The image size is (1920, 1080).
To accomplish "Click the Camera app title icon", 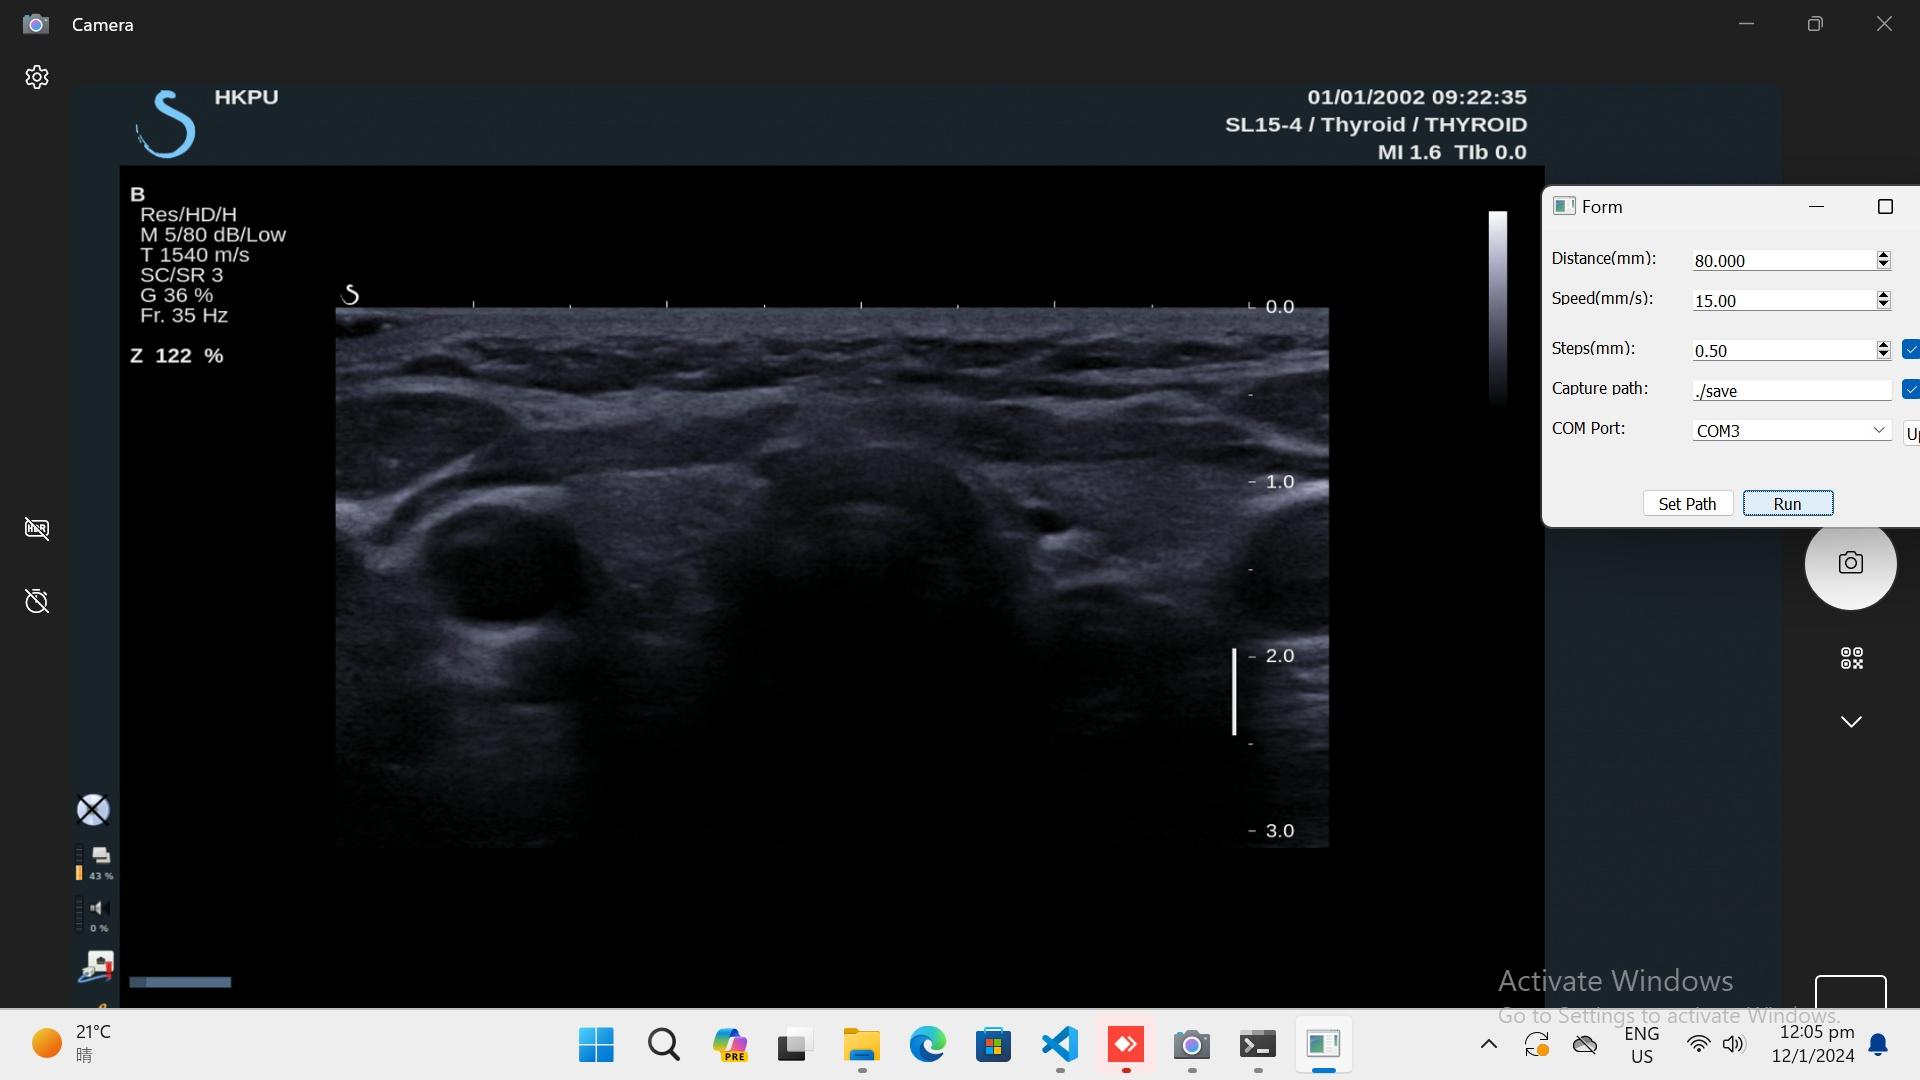I will coord(36,24).
